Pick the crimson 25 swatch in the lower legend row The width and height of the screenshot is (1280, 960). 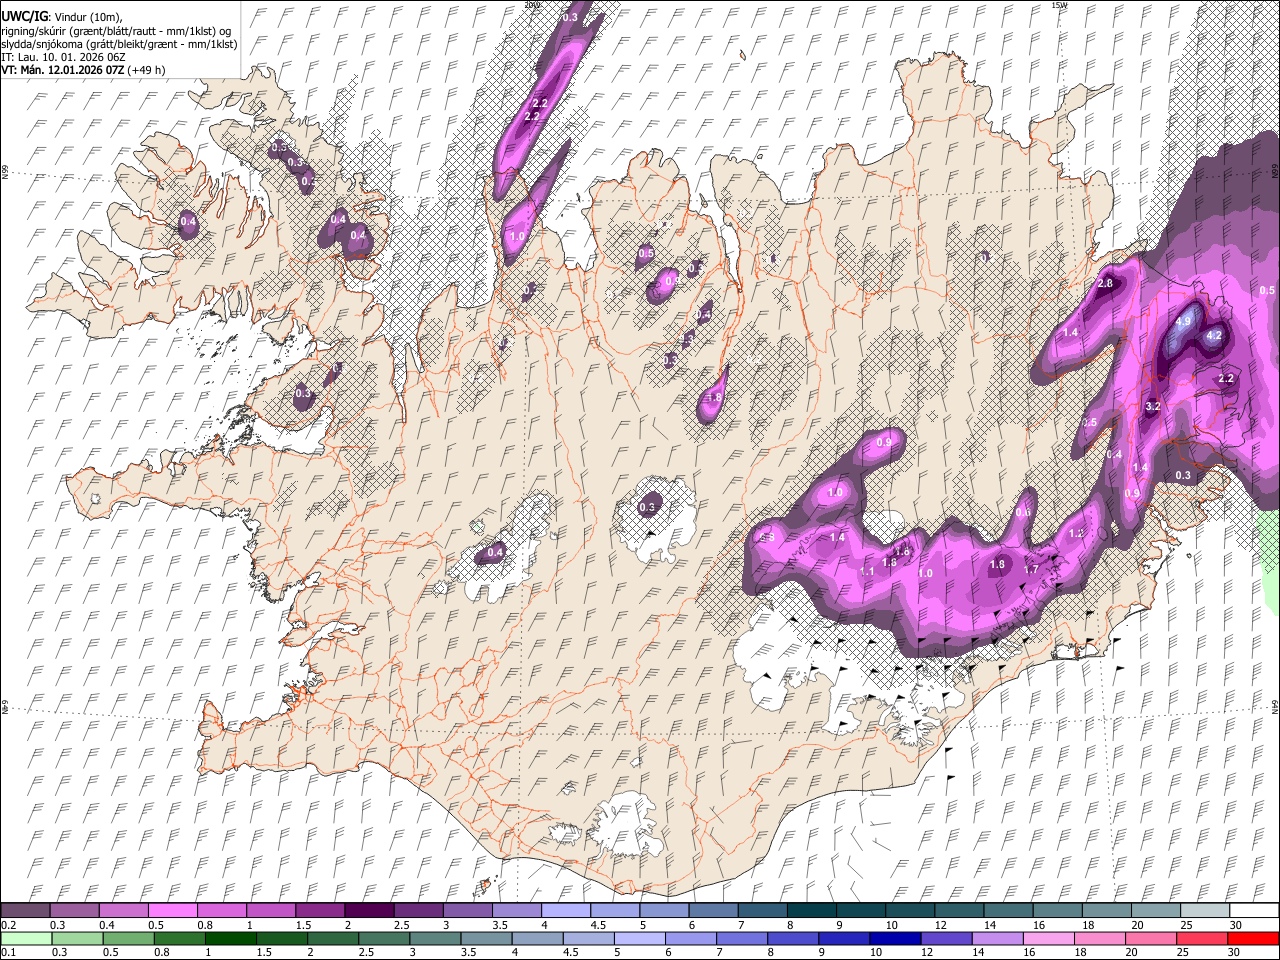(x=1202, y=938)
